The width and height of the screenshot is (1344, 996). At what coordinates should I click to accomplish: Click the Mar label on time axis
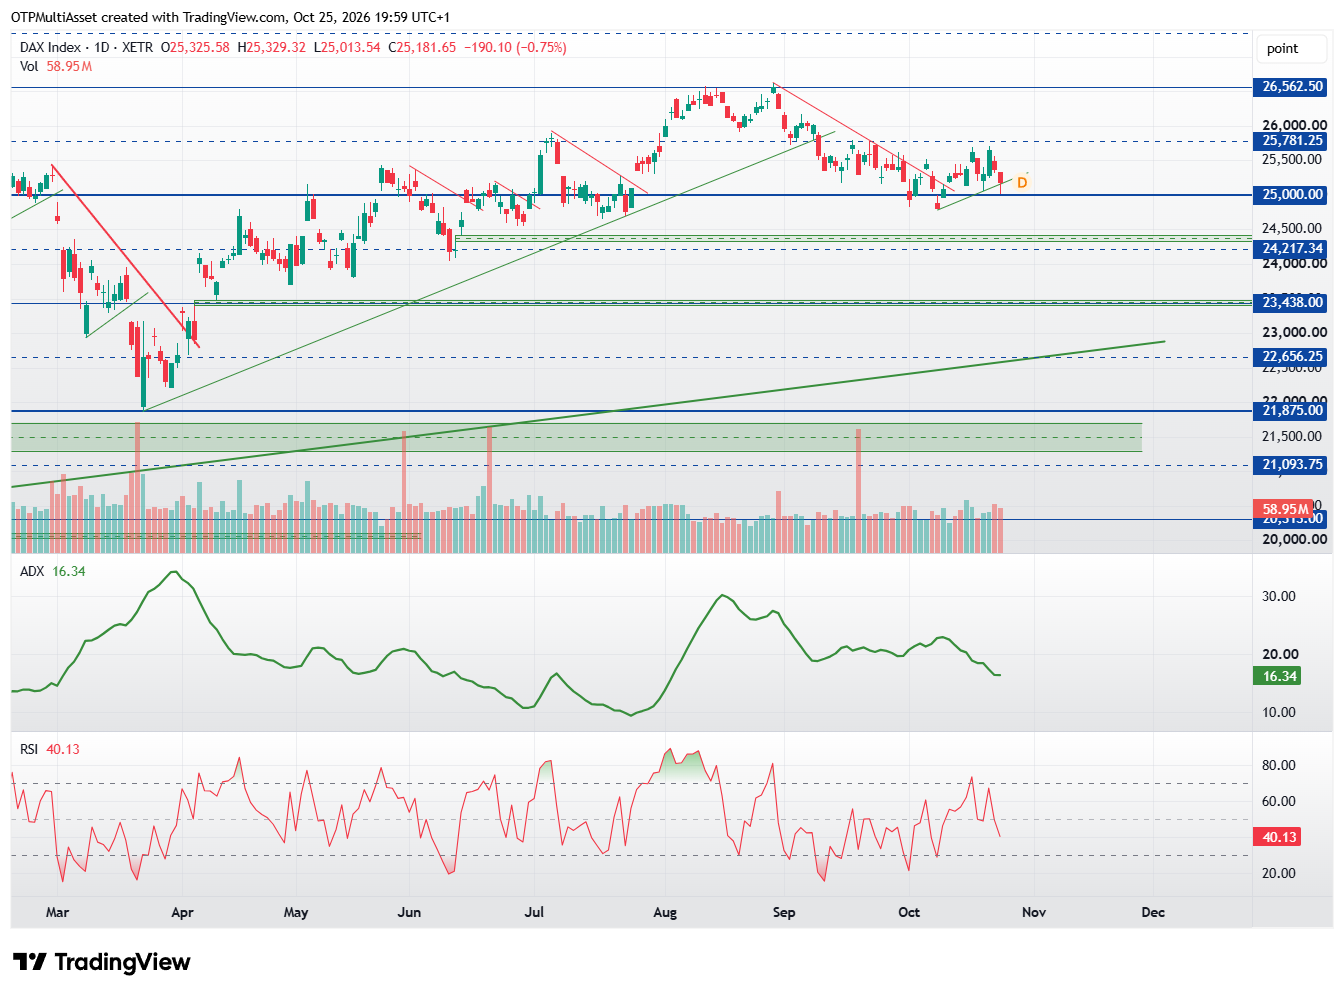click(x=58, y=912)
